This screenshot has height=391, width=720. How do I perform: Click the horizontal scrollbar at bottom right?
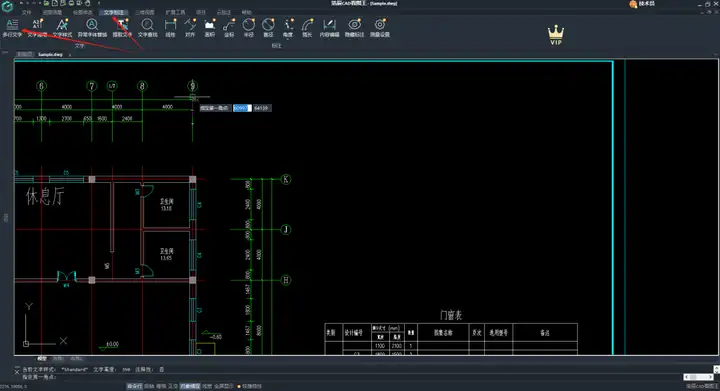click(x=699, y=377)
